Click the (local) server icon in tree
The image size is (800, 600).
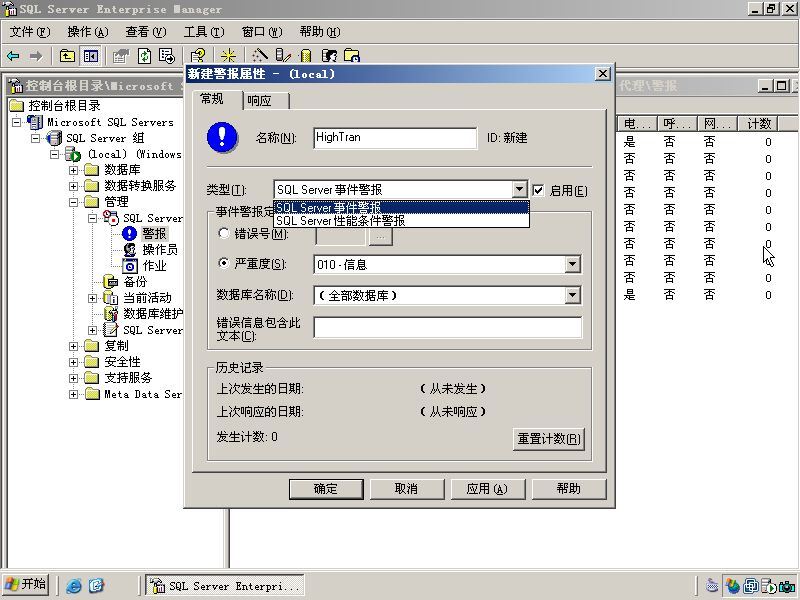(x=73, y=154)
